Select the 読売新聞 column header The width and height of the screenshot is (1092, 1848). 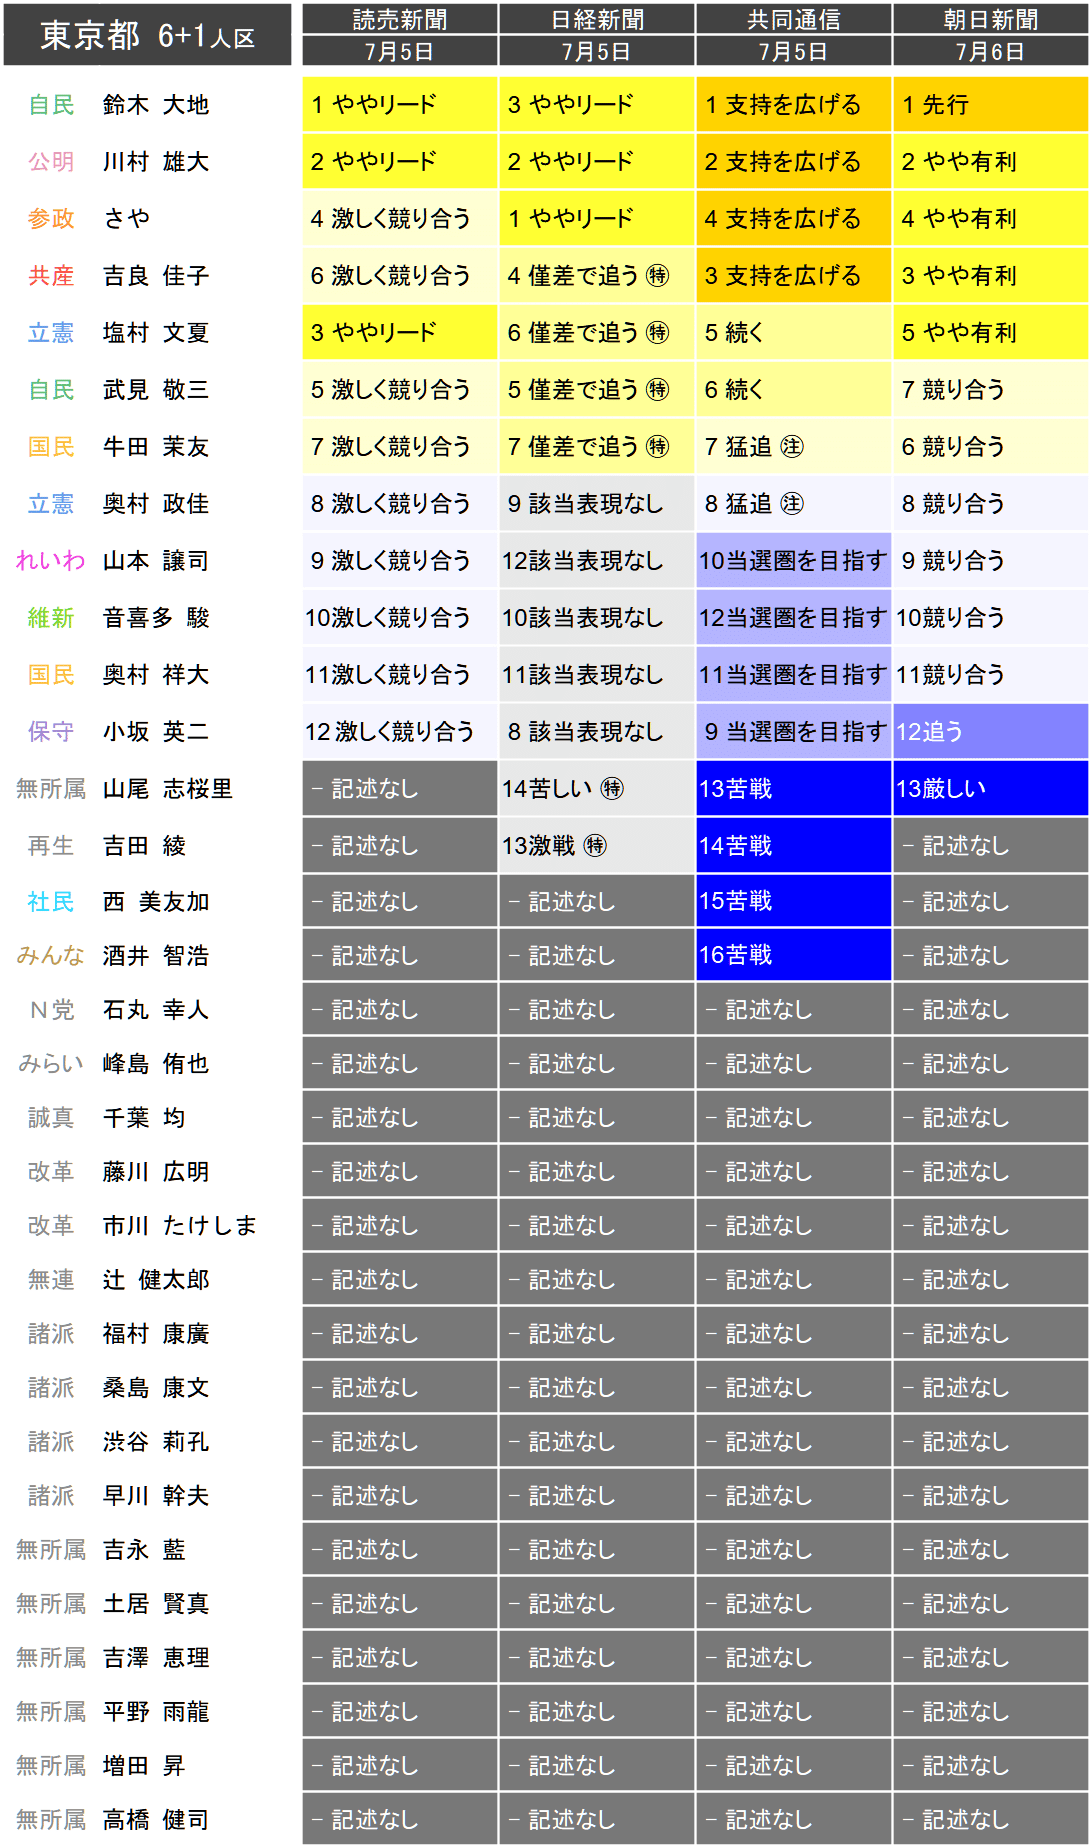click(x=400, y=19)
